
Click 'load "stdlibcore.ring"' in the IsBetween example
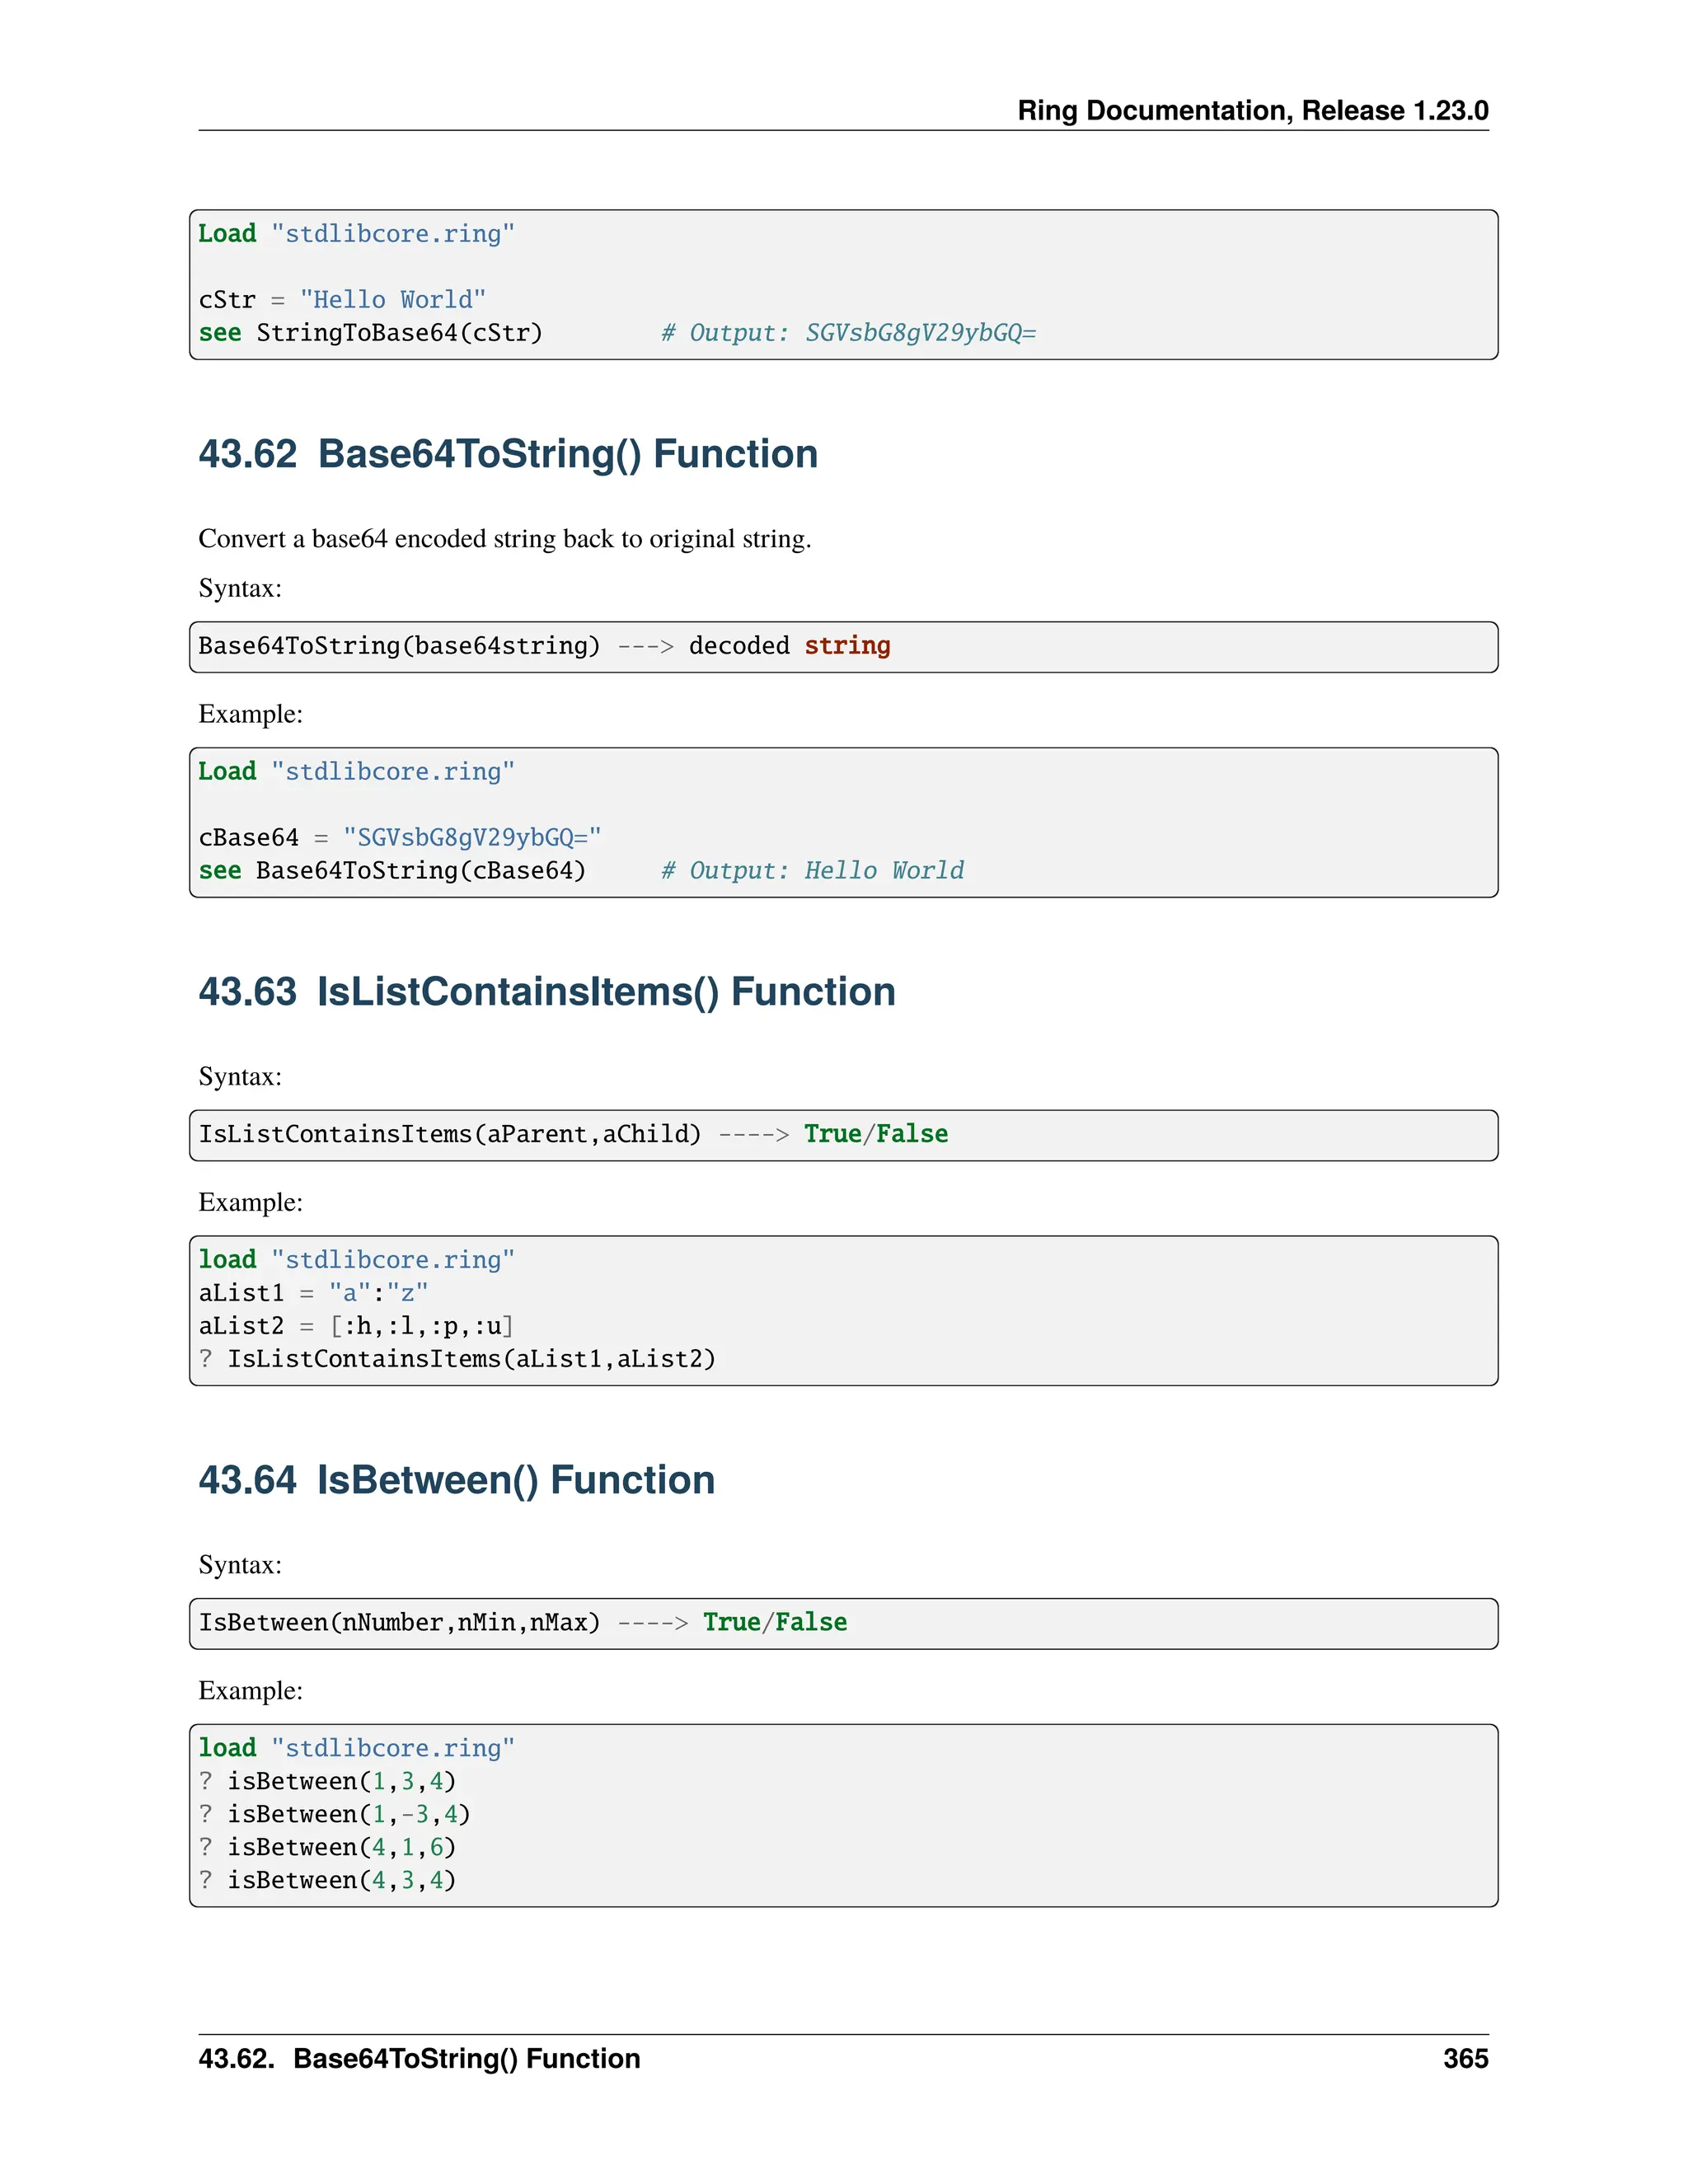pos(356,1748)
